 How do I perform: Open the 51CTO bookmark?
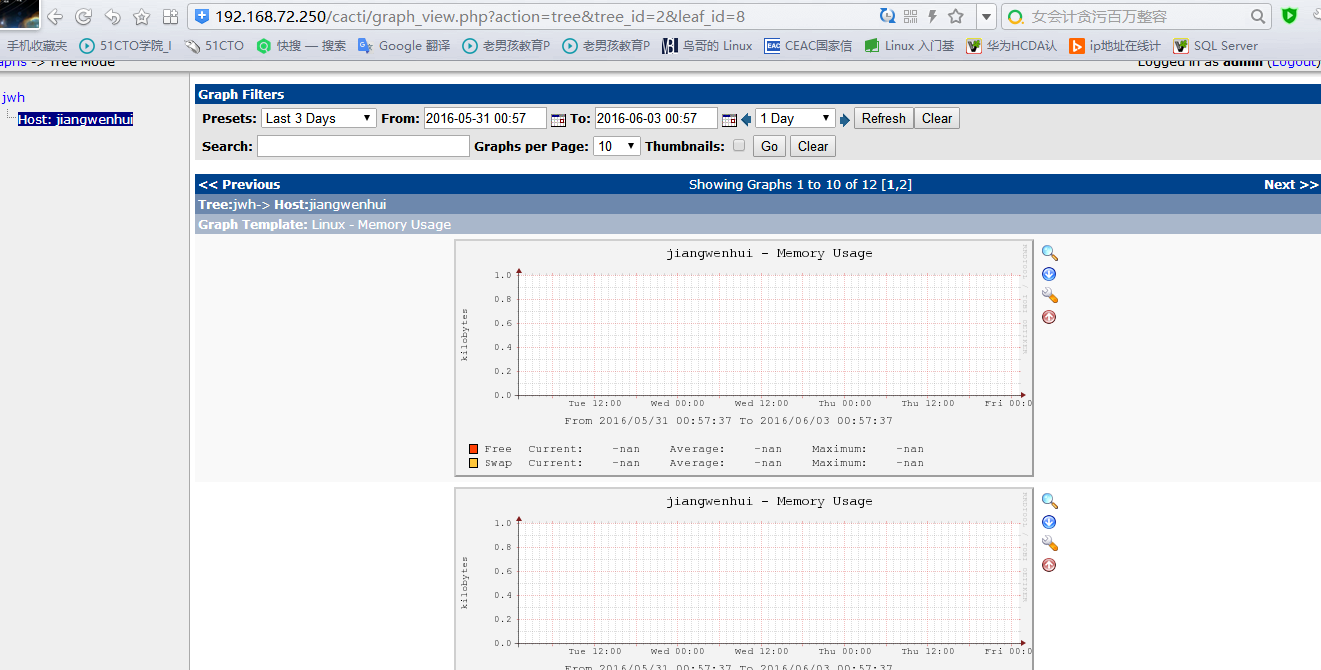click(x=214, y=46)
